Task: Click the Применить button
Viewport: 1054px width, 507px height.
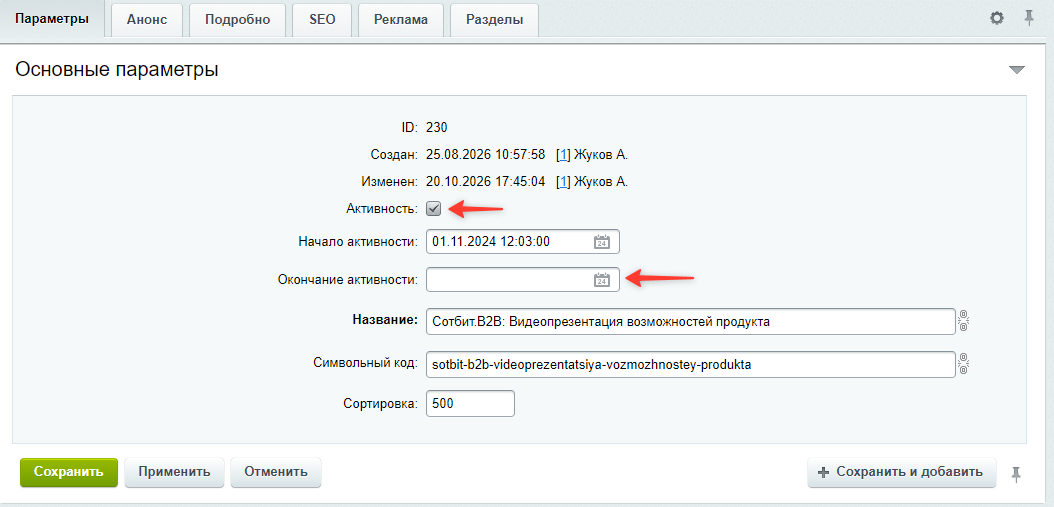Action: [174, 472]
